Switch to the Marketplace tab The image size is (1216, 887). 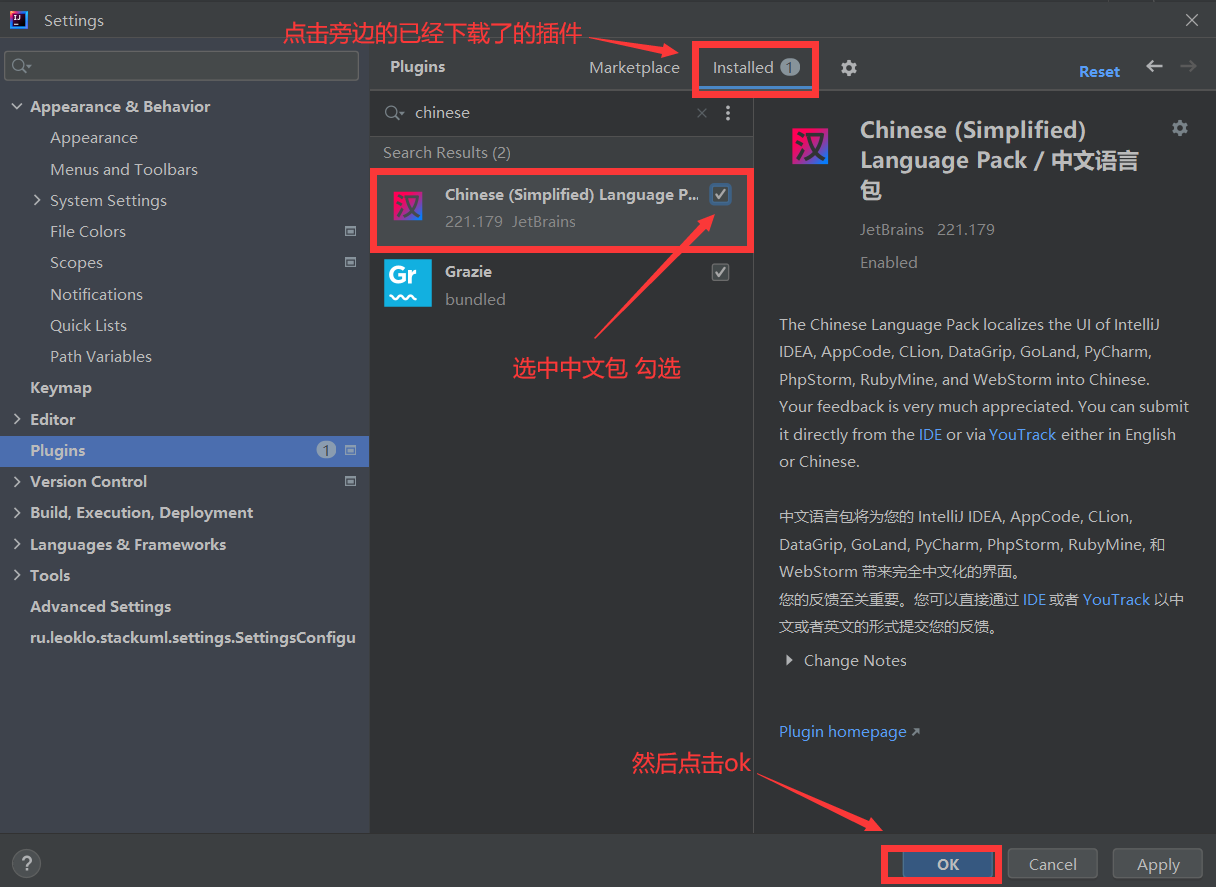(634, 68)
